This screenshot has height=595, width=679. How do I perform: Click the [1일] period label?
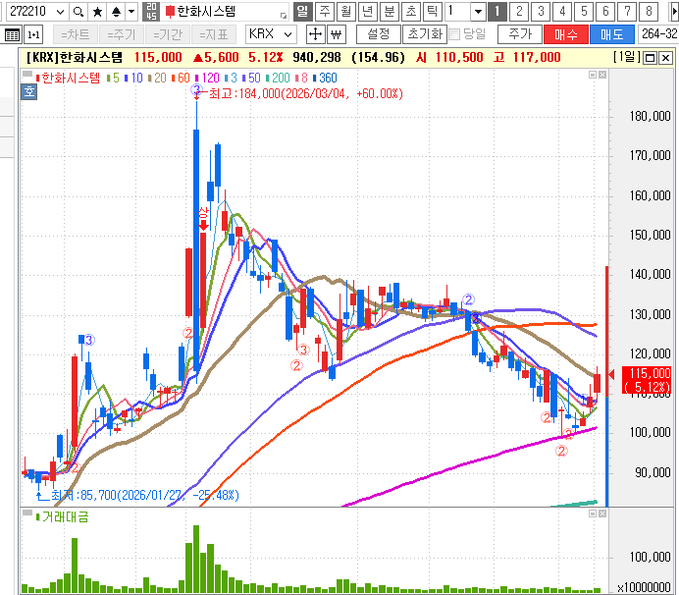point(627,57)
